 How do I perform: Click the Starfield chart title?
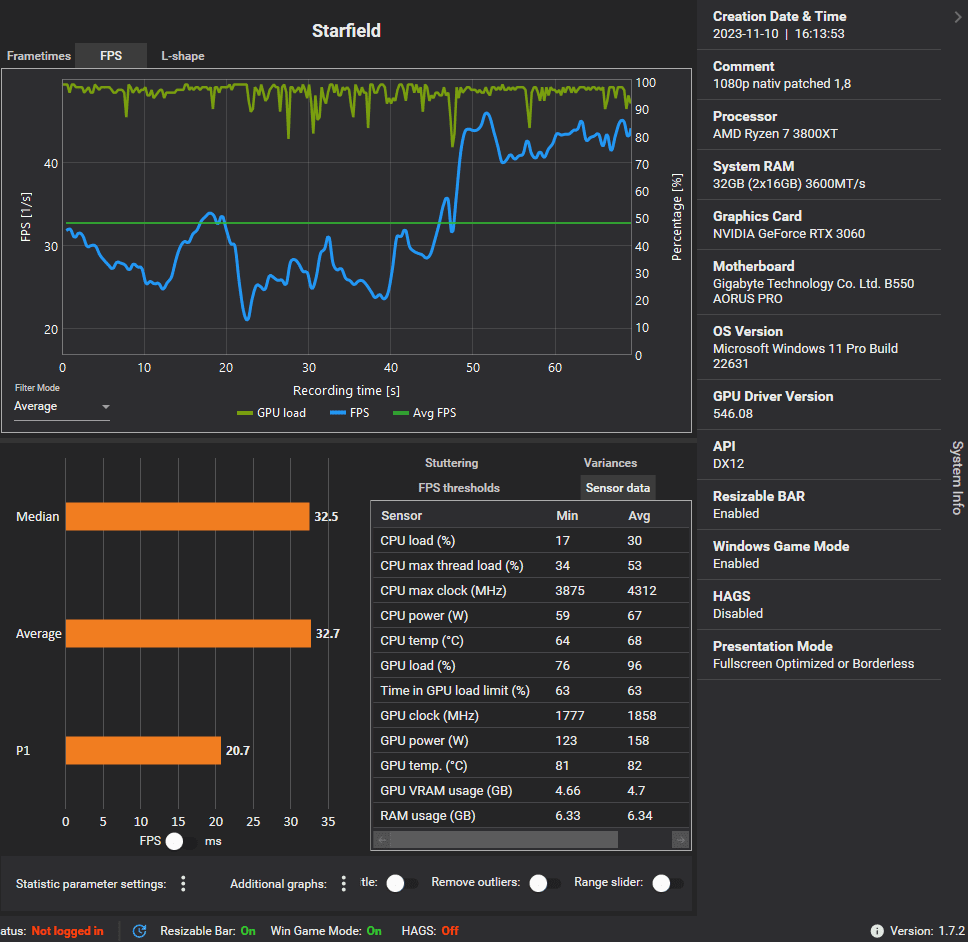pos(346,31)
